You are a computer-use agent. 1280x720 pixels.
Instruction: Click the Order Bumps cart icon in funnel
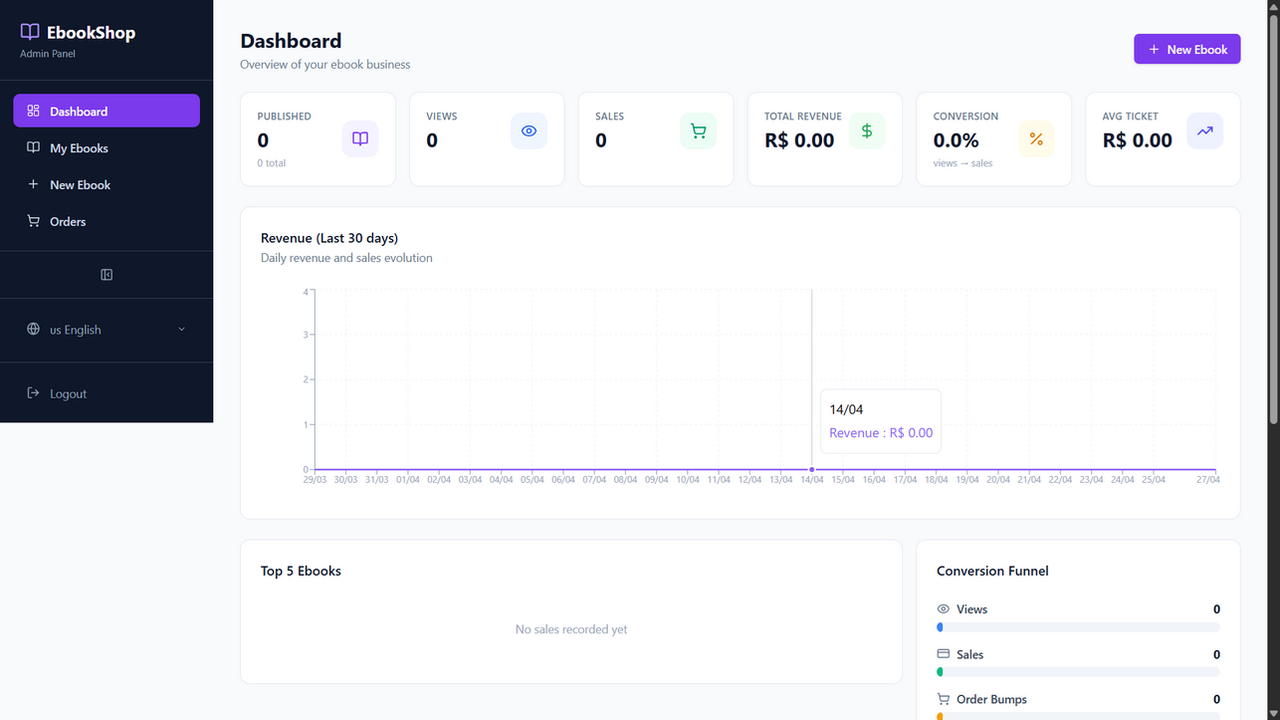click(x=943, y=699)
